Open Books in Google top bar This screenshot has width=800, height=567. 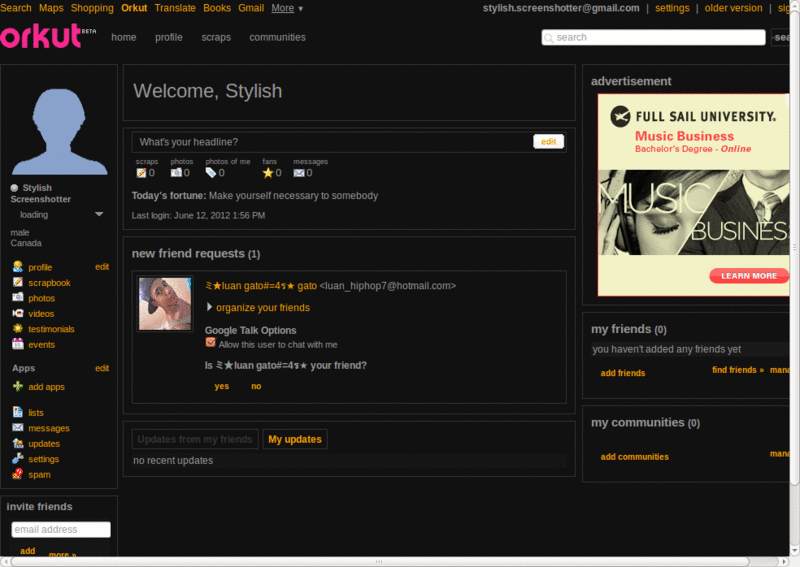[x=217, y=8]
